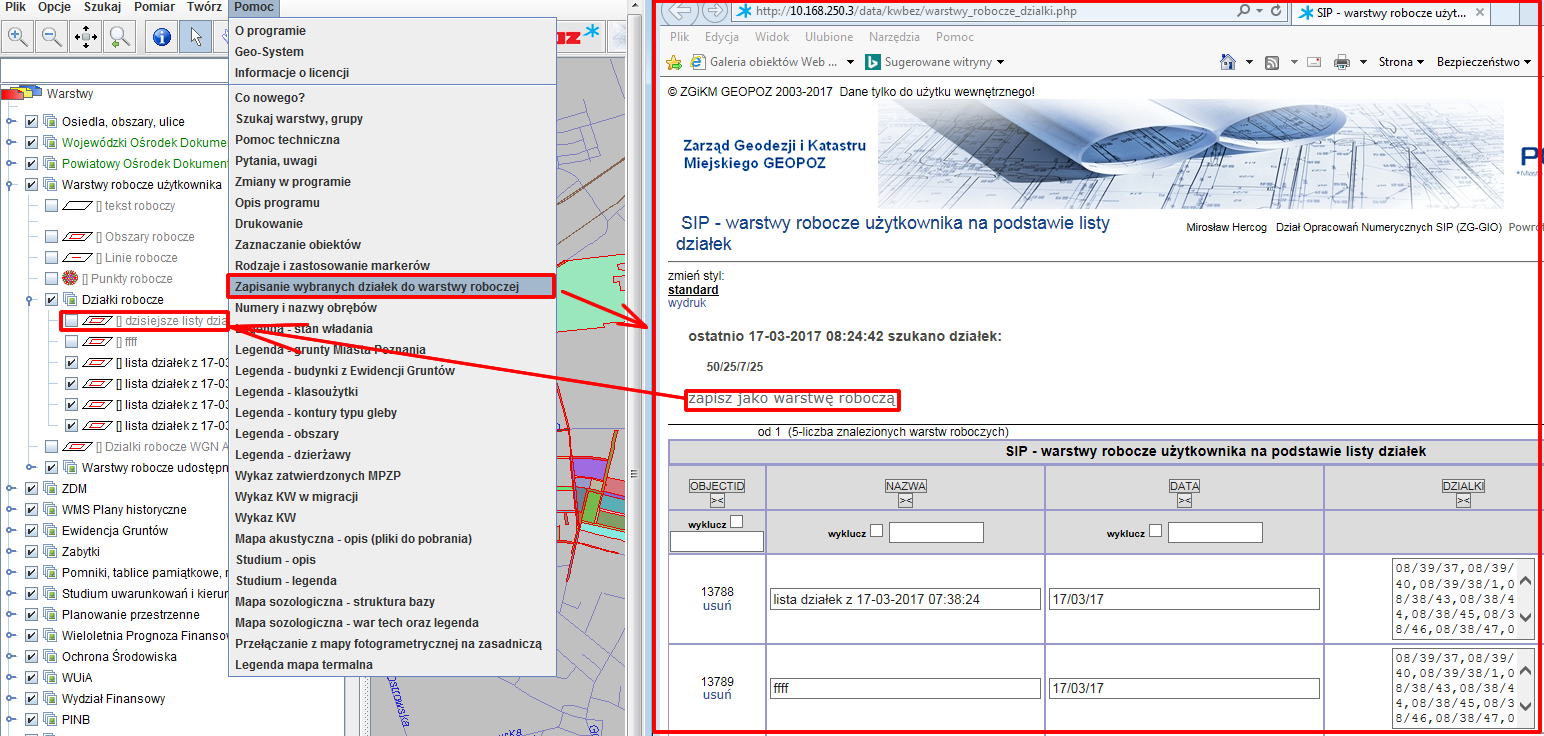
Task: Enable the 'tekst roboczy' layer checkbox
Action: click(x=51, y=206)
